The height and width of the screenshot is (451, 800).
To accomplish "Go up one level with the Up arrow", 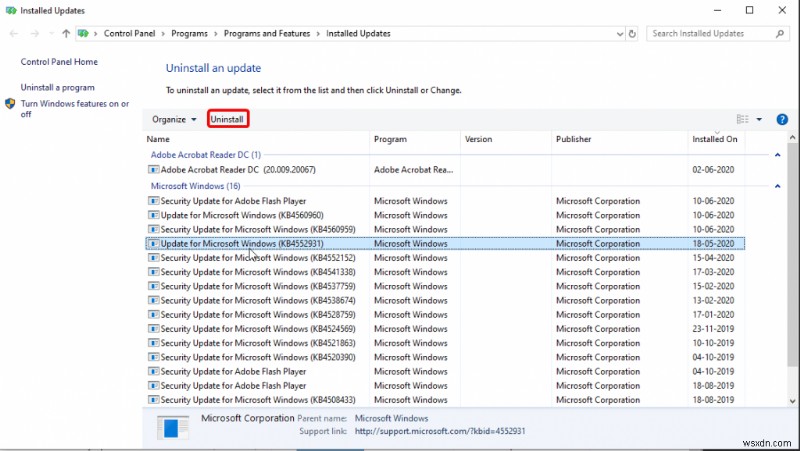I will click(x=66, y=34).
